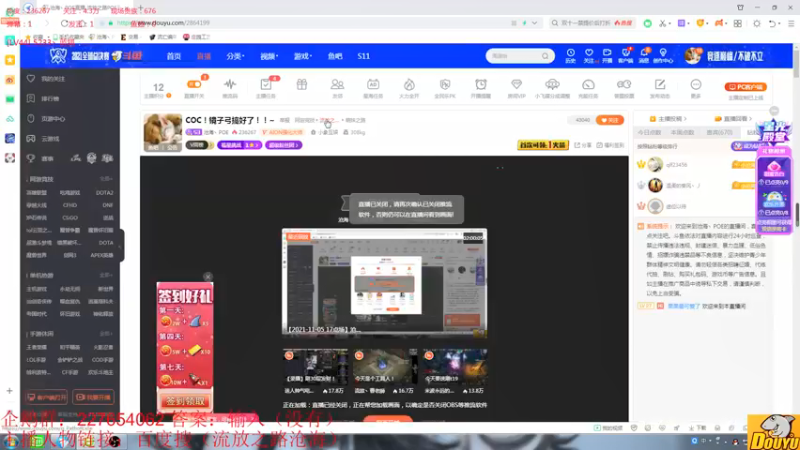Image resolution: width=800 pixels, height=450 pixels.
Task: Expand the 分类 dropdown menu
Action: 235,56
